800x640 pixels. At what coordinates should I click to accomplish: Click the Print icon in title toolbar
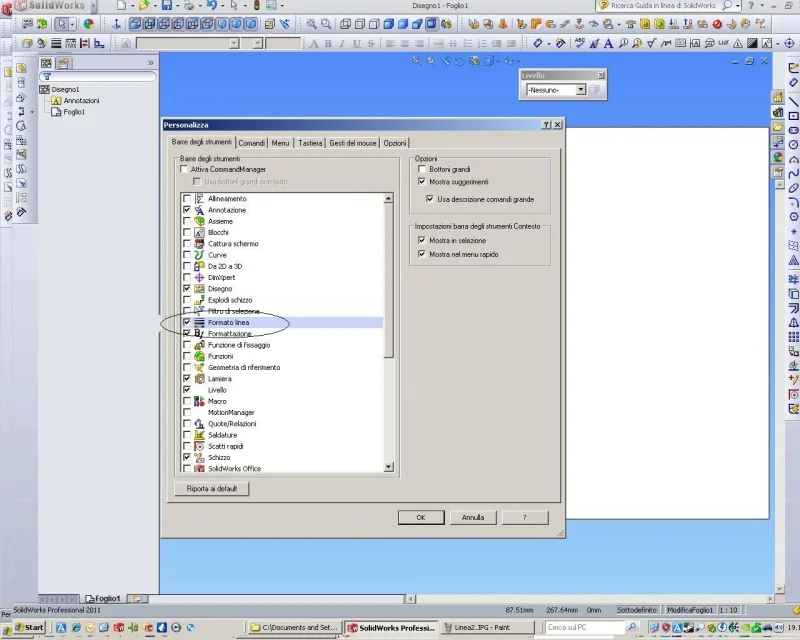(189, 6)
